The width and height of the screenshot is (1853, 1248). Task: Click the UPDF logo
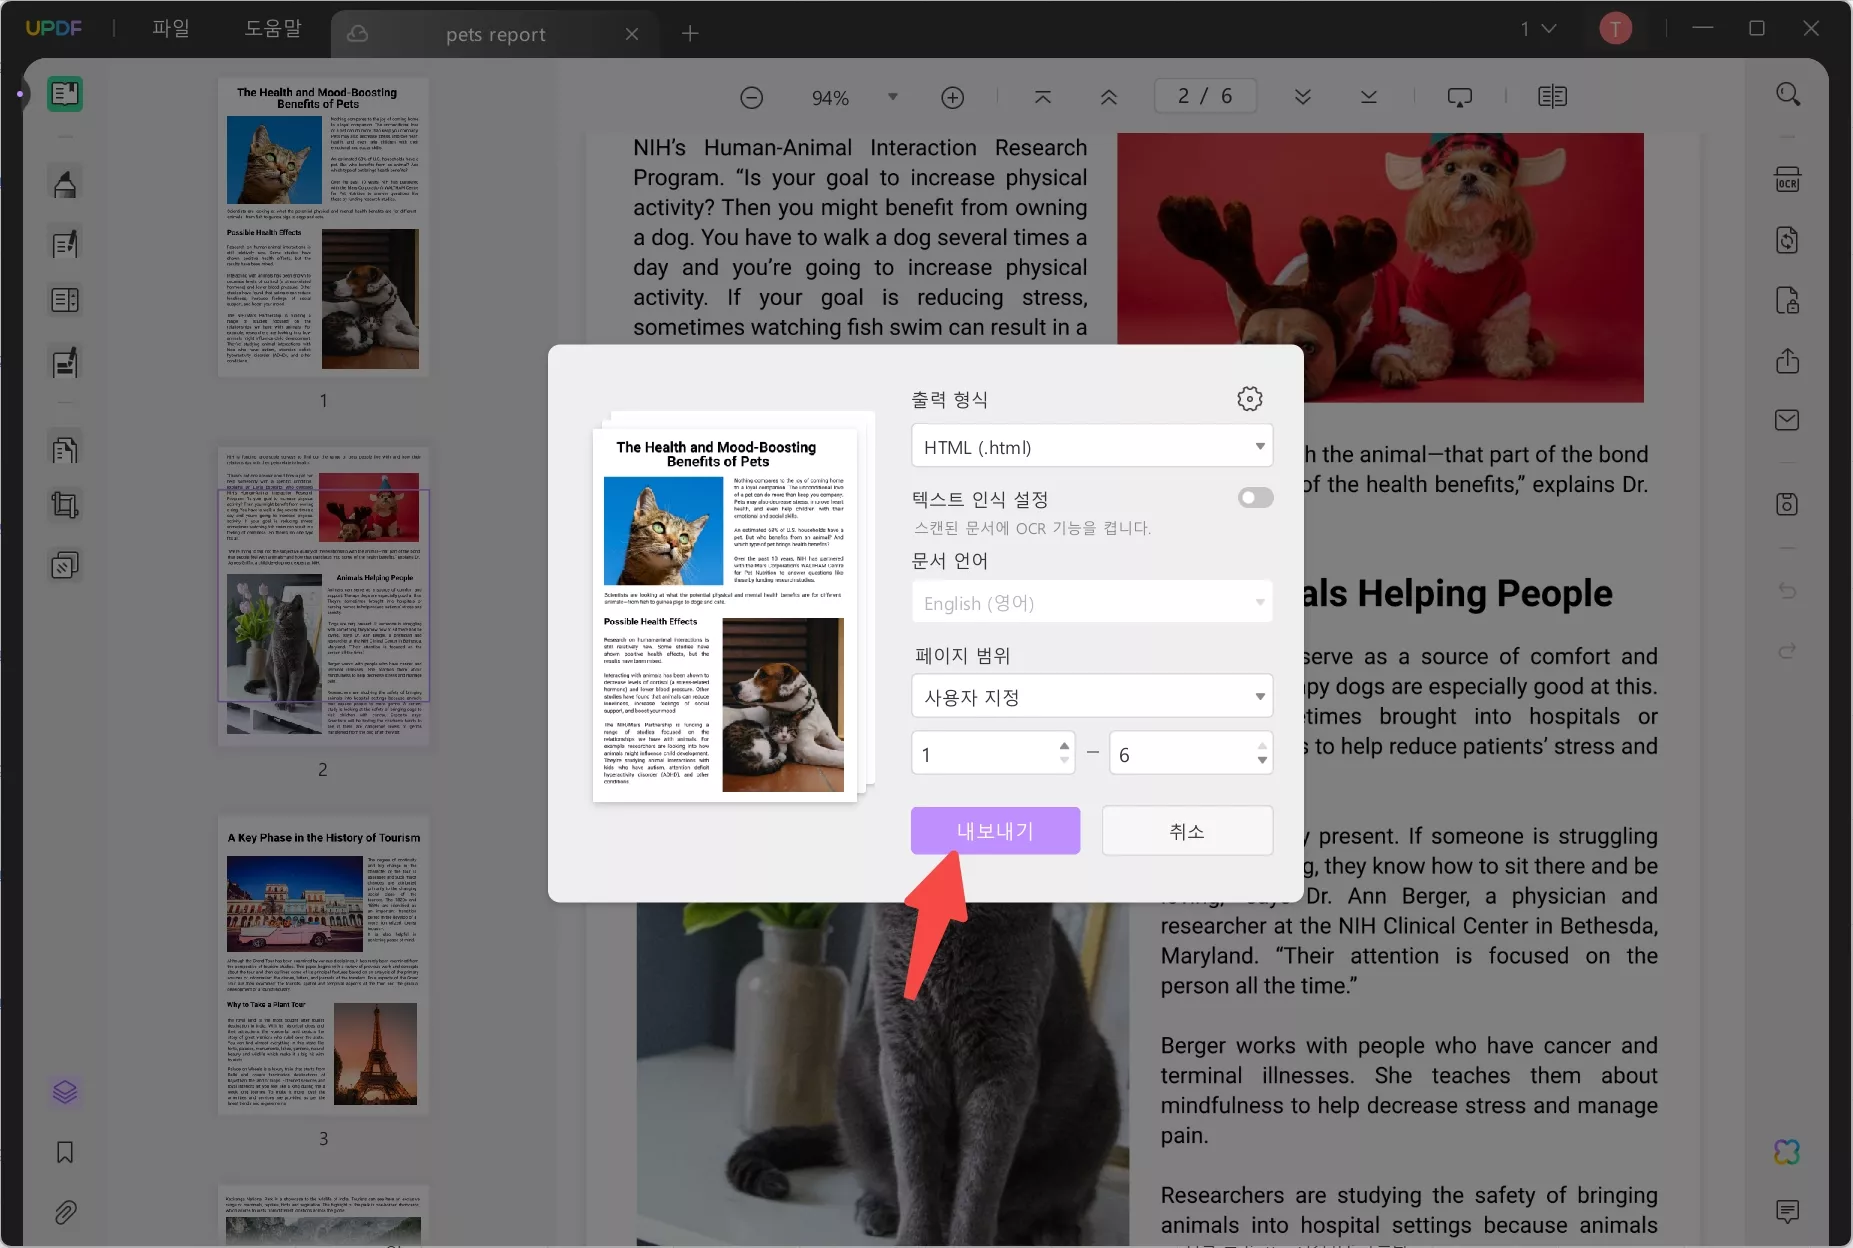[54, 29]
